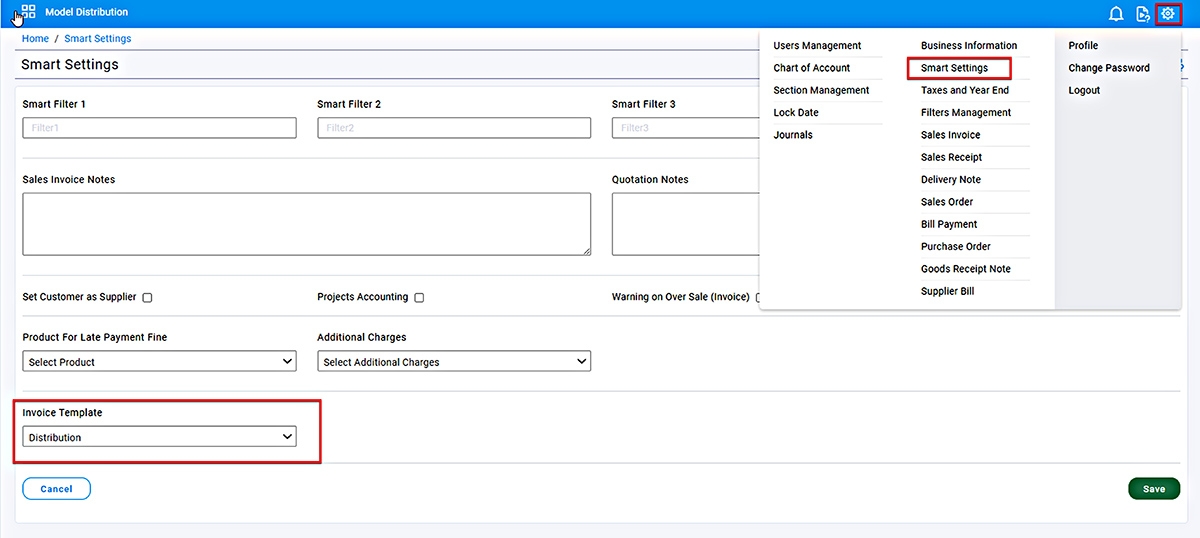The height and width of the screenshot is (538, 1200).
Task: Open Taxes and Year End settings
Action: pos(965,90)
